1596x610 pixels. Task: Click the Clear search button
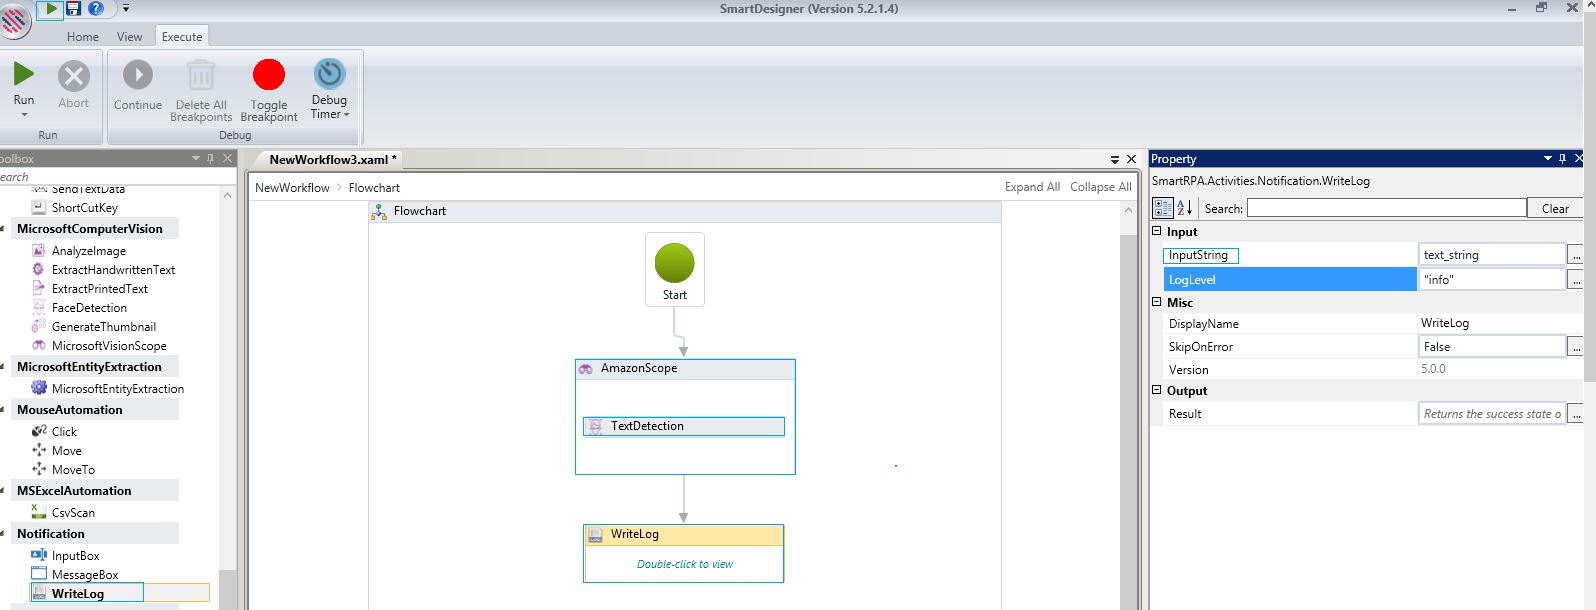pos(1555,208)
